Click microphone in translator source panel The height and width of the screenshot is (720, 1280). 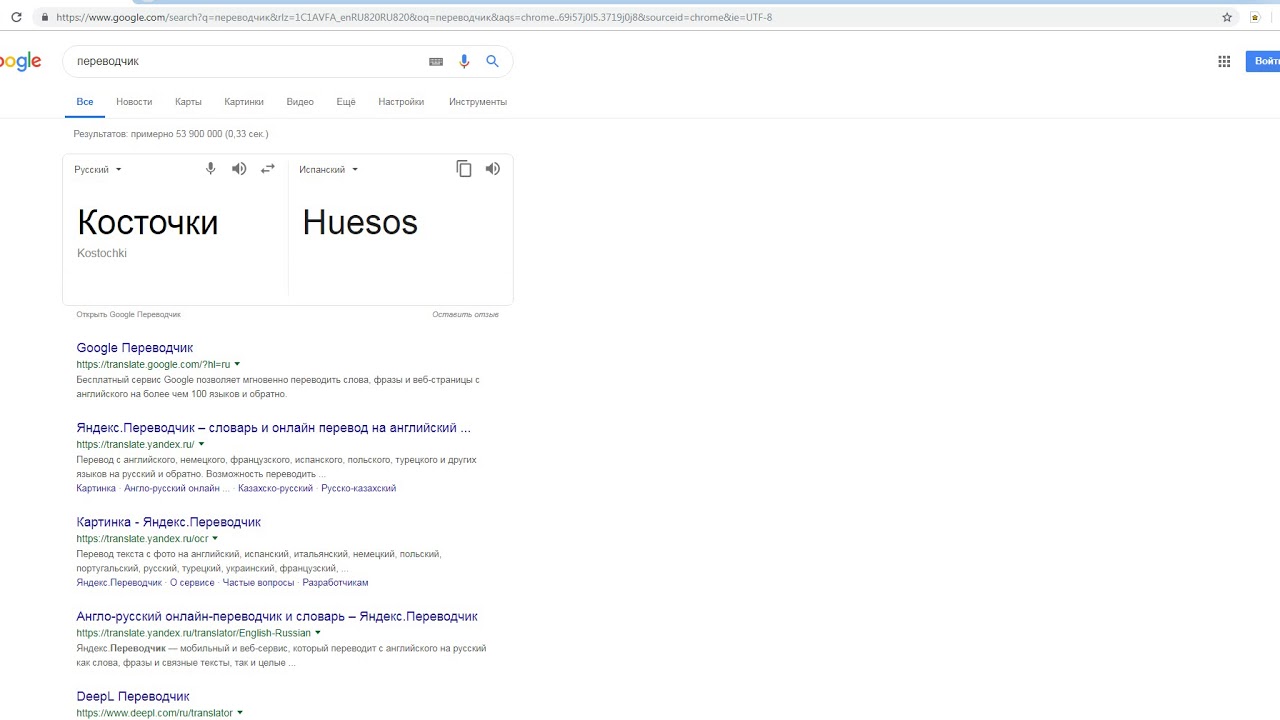coord(210,169)
